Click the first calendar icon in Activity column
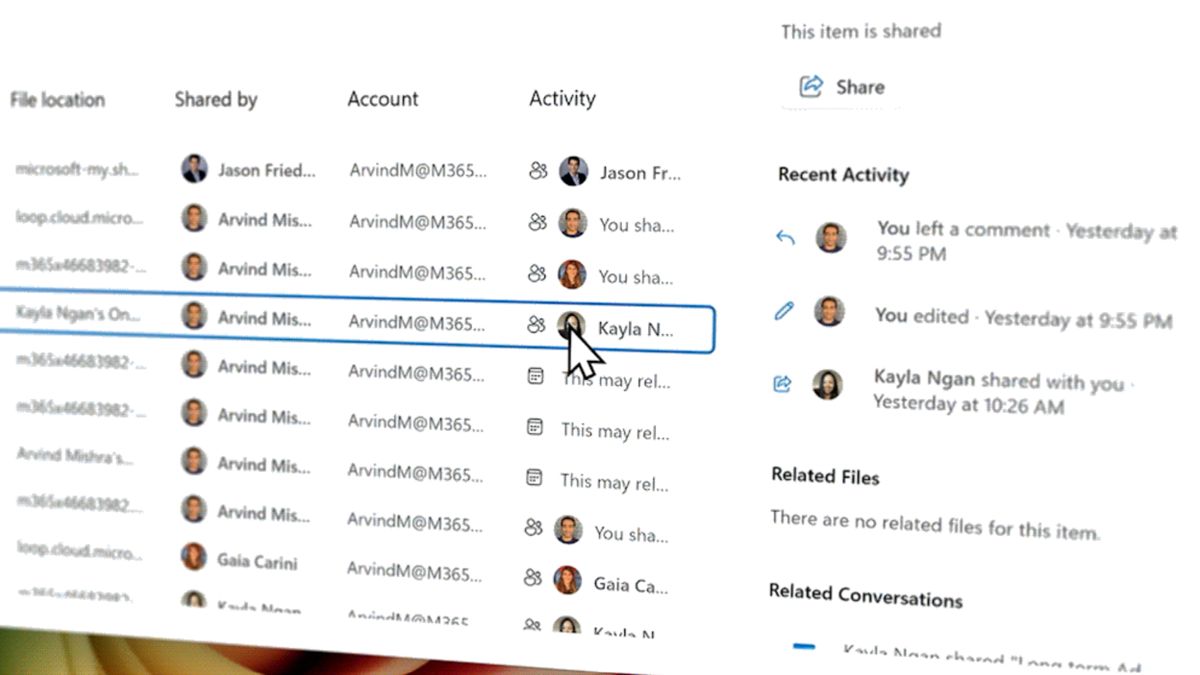 point(536,376)
